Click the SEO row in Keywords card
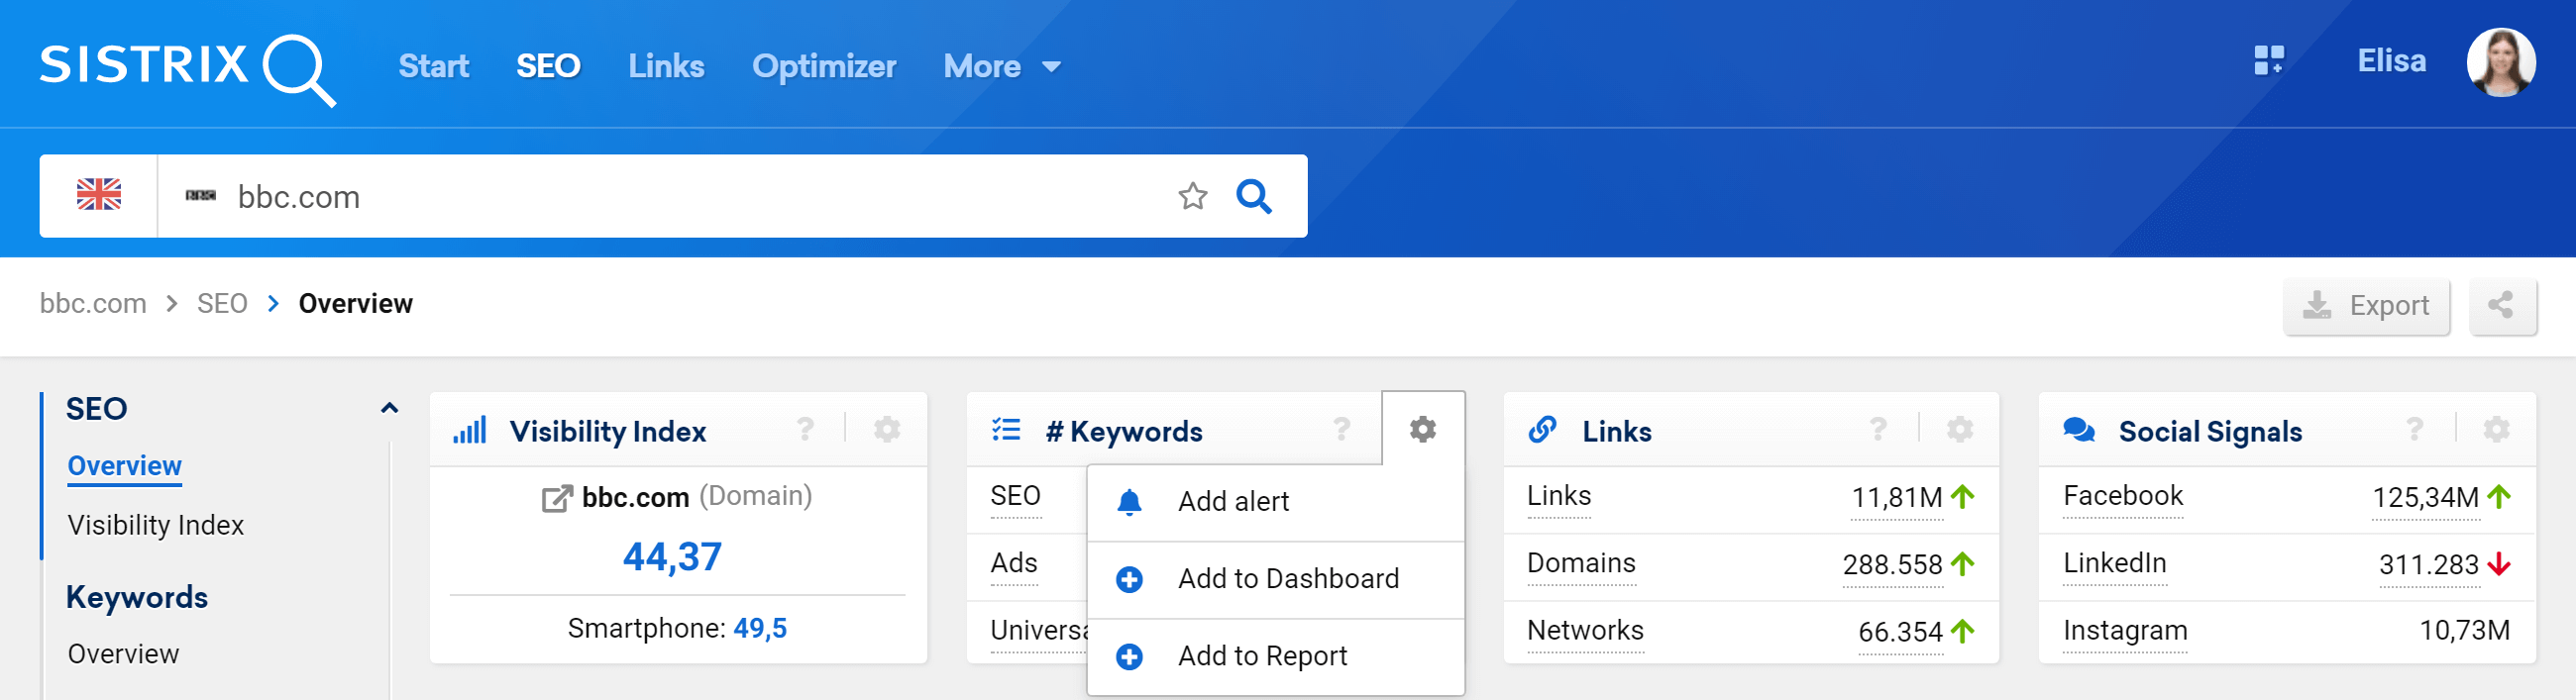The image size is (2576, 700). 1015,496
